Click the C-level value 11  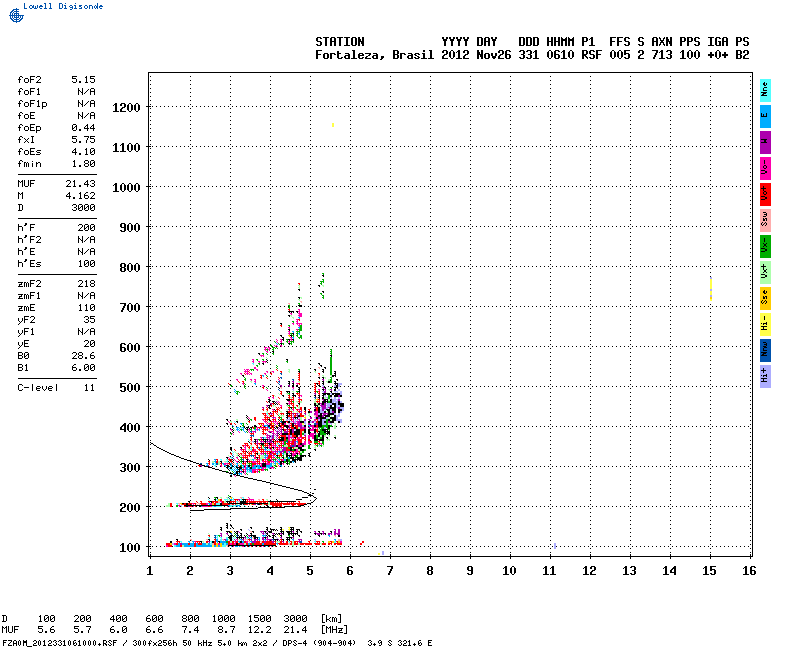(89, 388)
